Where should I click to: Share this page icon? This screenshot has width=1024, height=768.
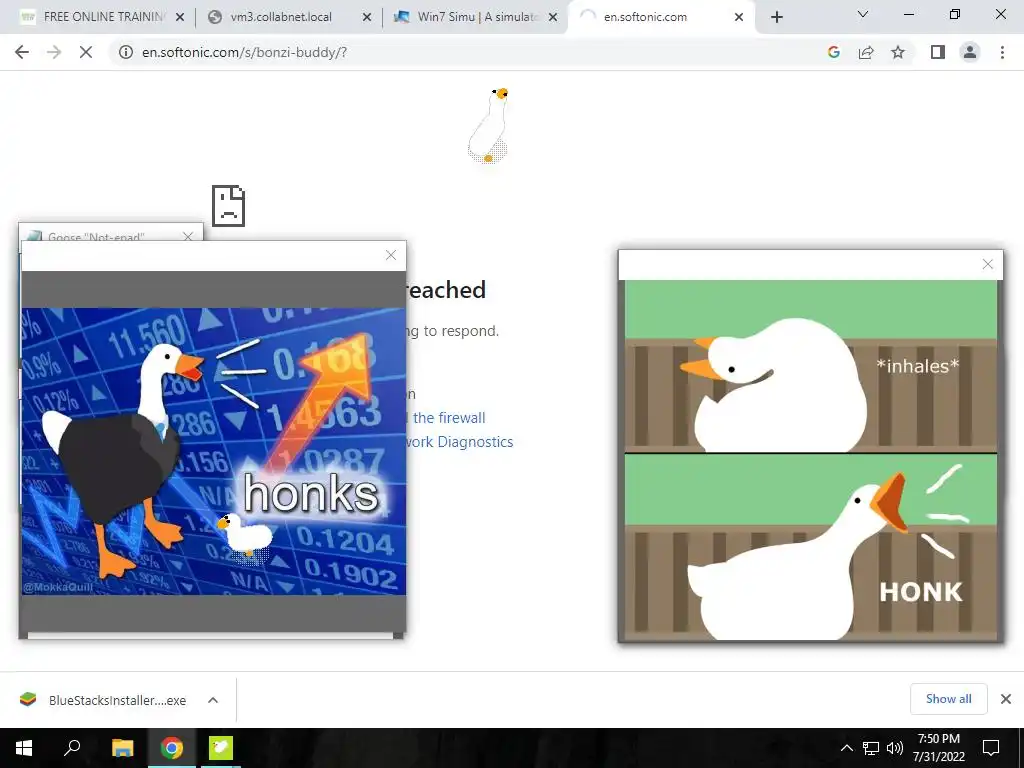tap(866, 52)
